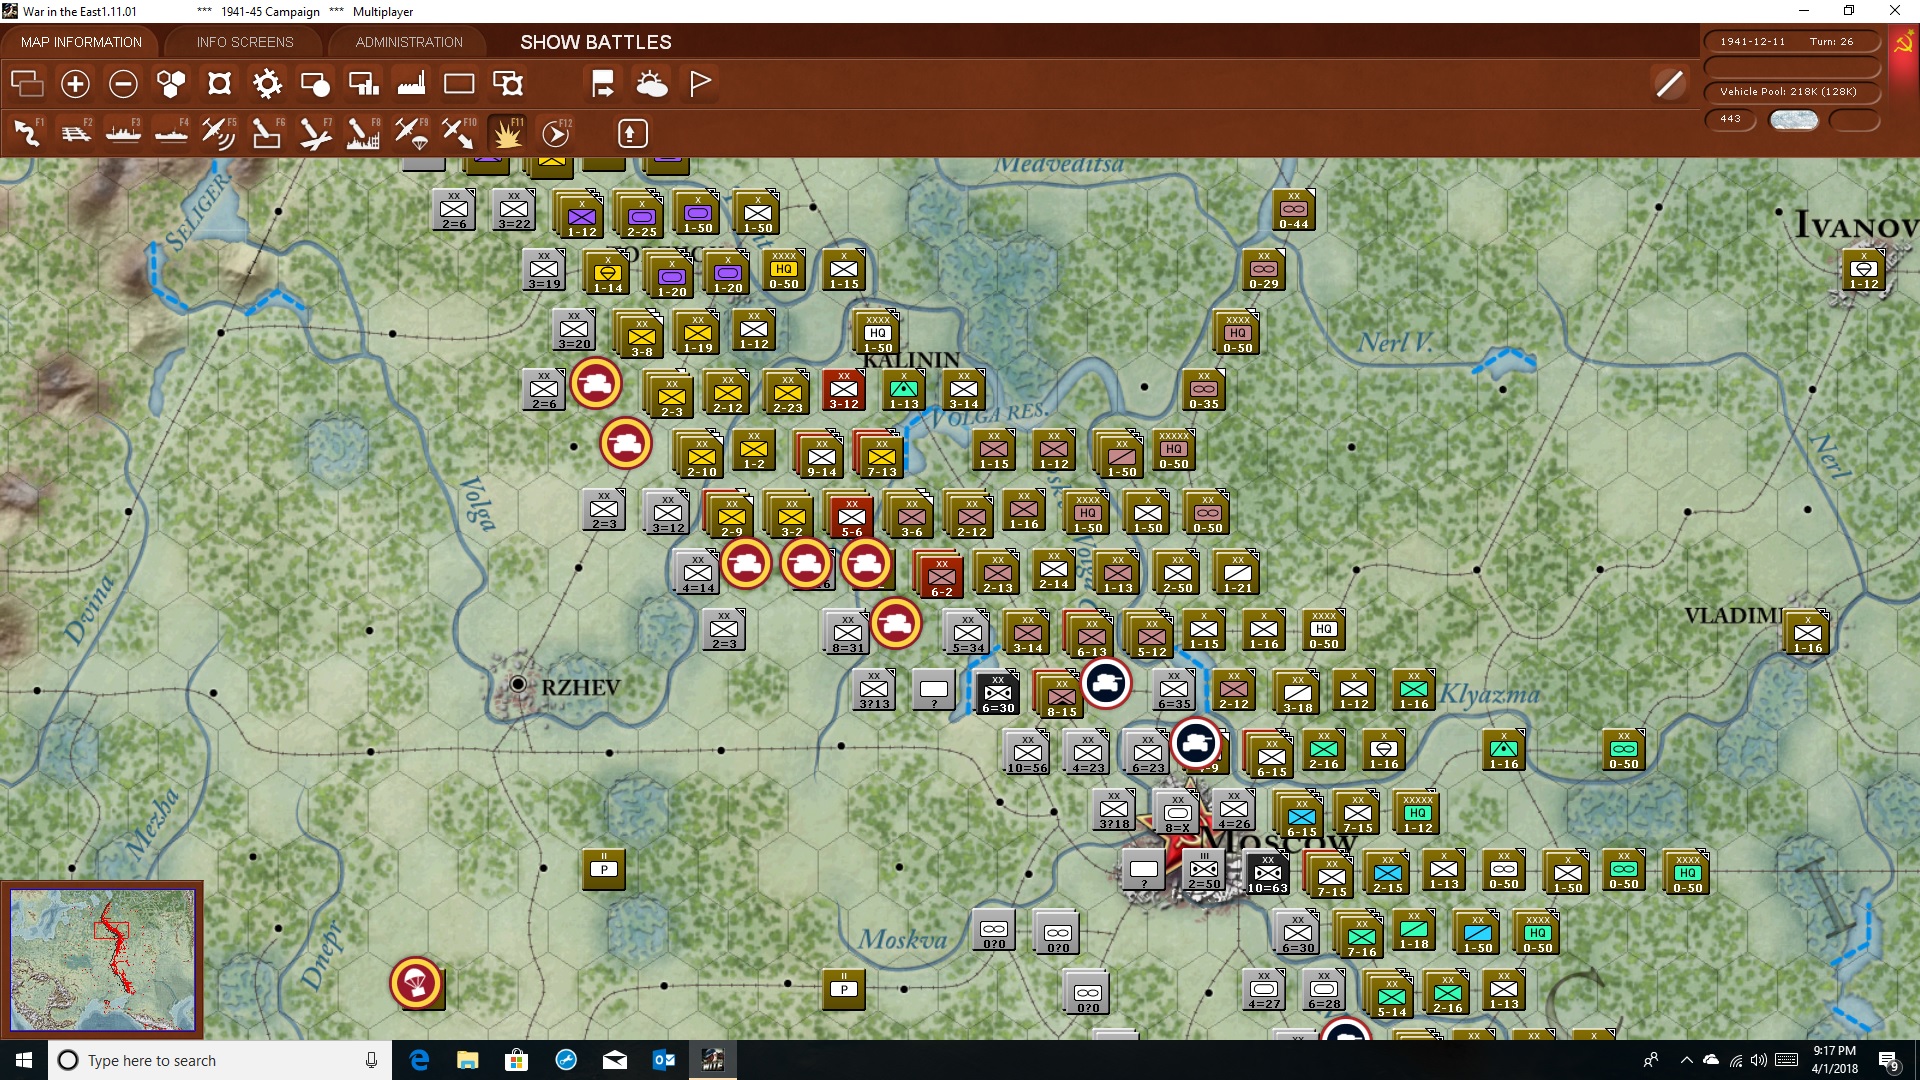Click the flag with arrow icon
1920x1080 pixels.
[x=603, y=84]
